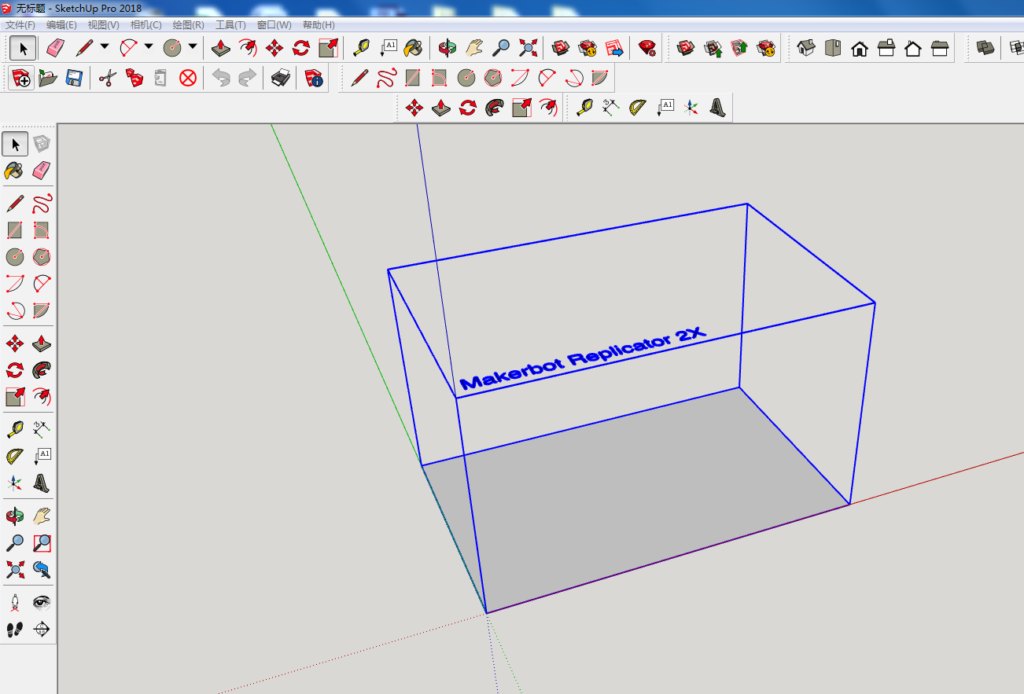The width and height of the screenshot is (1024, 694).
Task: Undo the last action
Action: click(x=221, y=78)
